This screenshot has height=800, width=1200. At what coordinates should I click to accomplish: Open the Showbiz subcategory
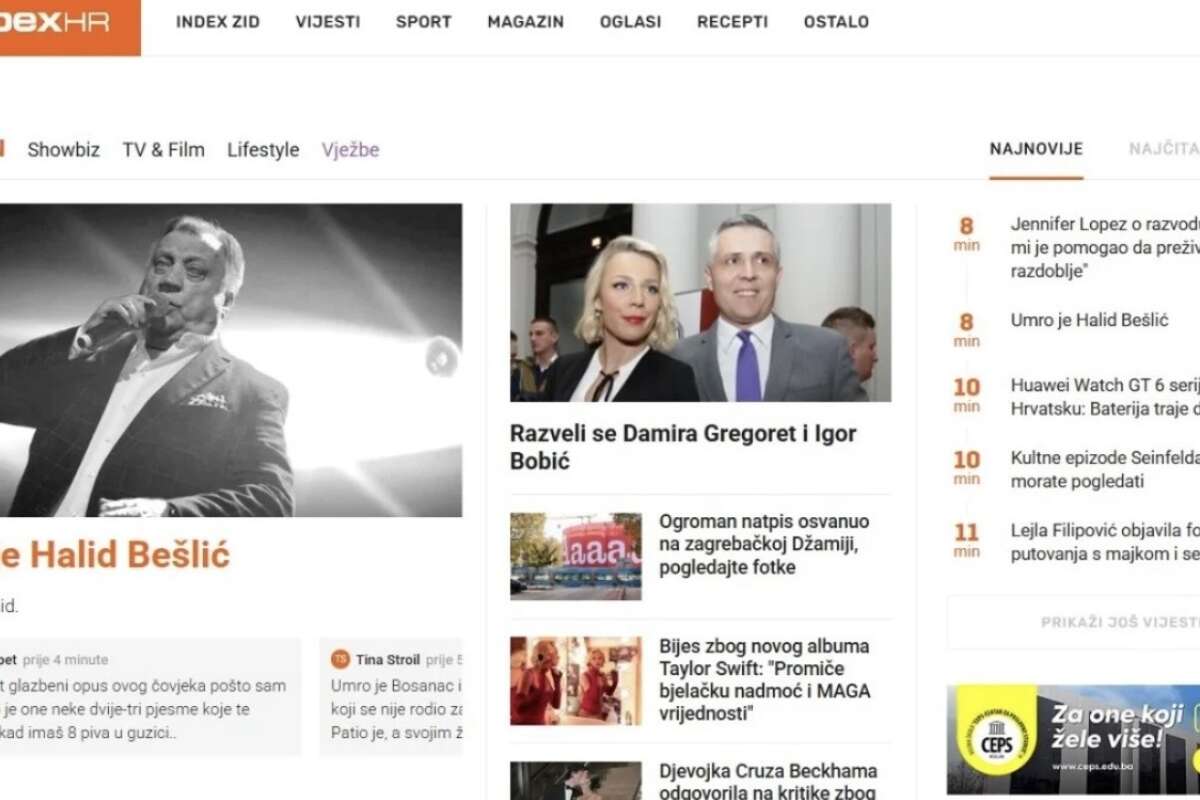pyautogui.click(x=63, y=150)
